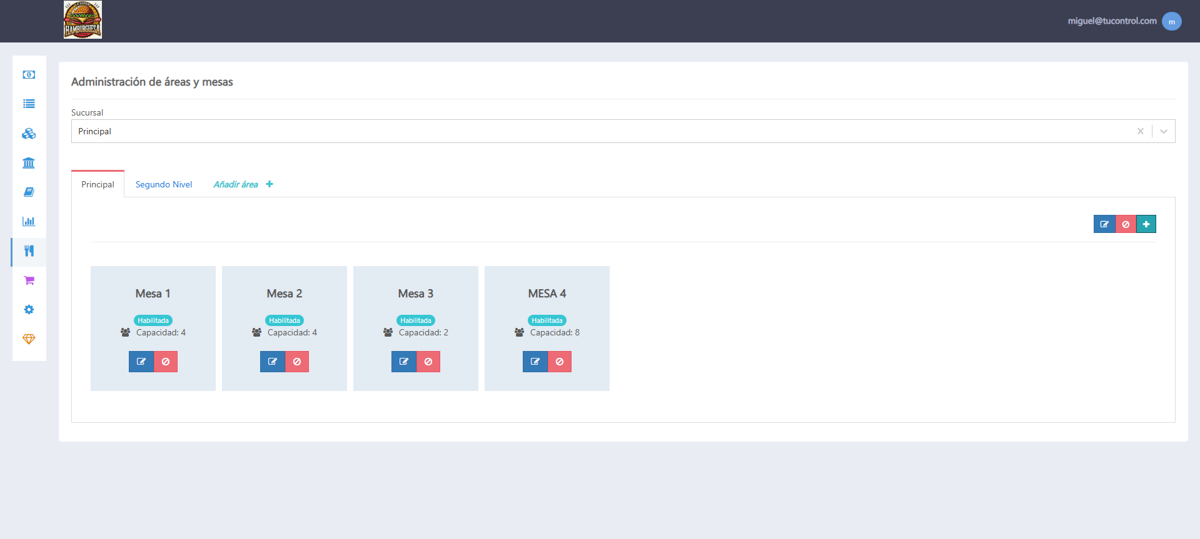The image size is (1200, 539).
Task: Click the Habilitada badge on Mesa 2
Action: [x=285, y=320]
